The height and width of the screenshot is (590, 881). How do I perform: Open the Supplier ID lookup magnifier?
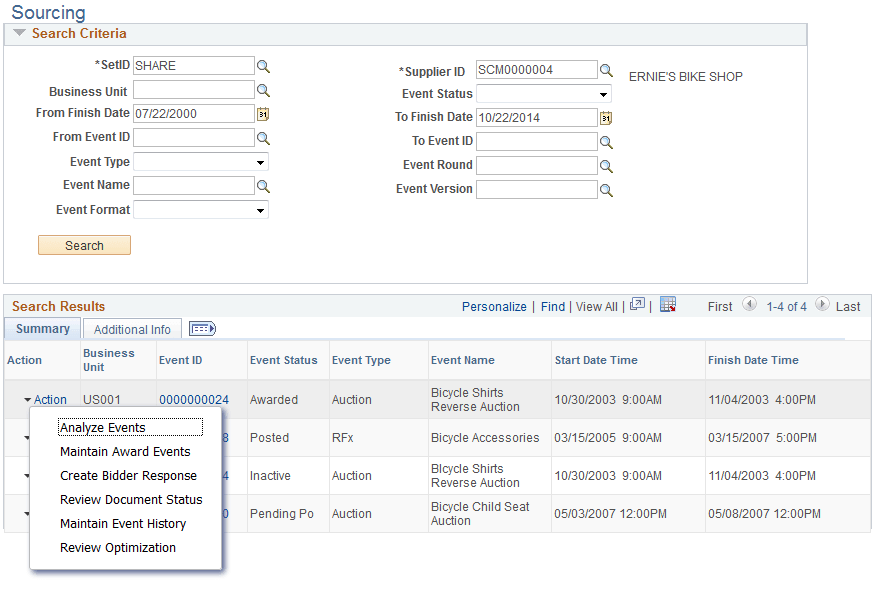(606, 70)
